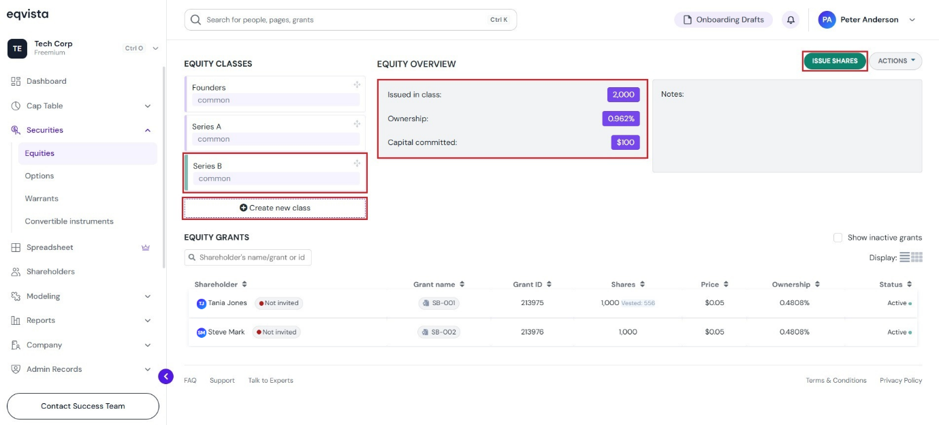
Task: Collapse sidebar with purple arrow button
Action: 166,377
